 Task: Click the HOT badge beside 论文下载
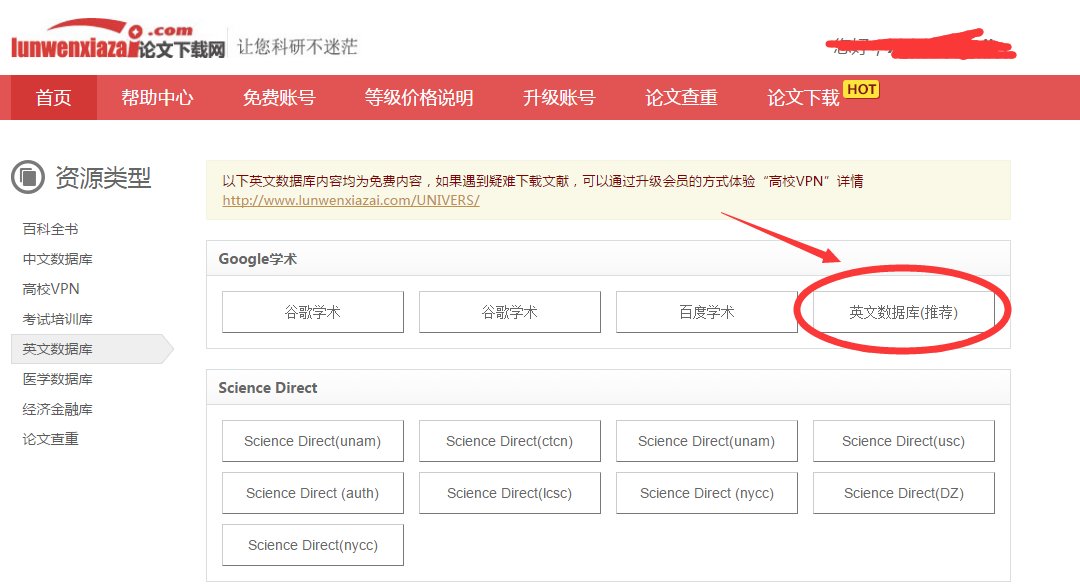click(x=861, y=89)
